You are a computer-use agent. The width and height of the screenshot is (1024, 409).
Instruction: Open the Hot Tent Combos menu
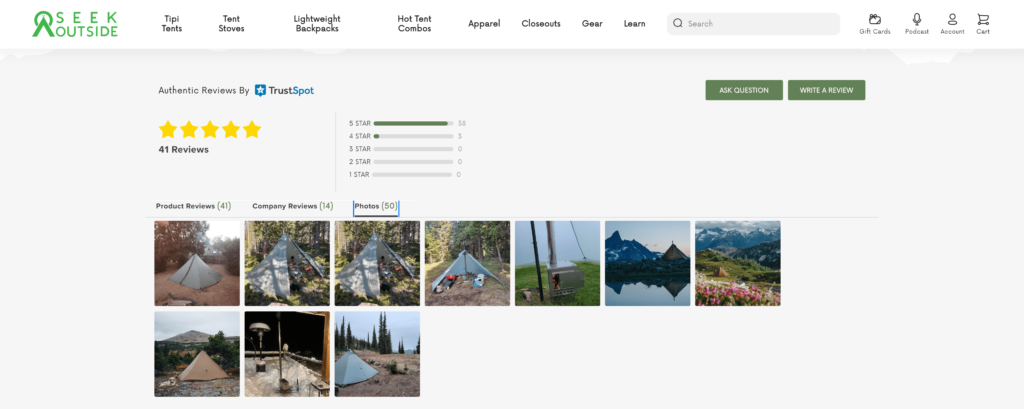tap(414, 24)
